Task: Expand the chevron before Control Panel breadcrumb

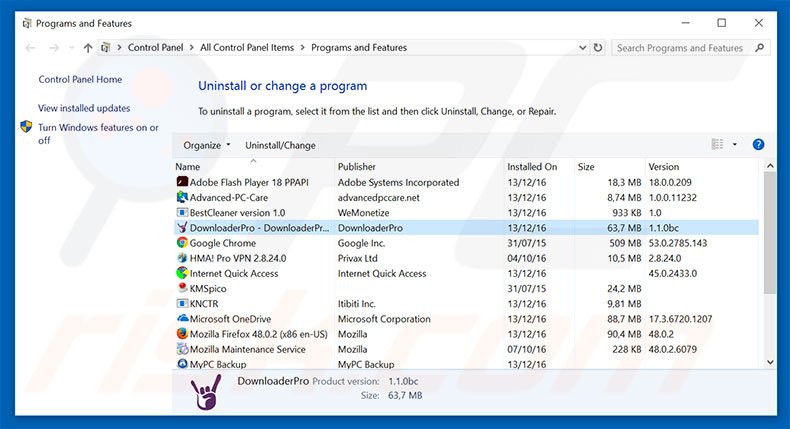Action: tap(119, 47)
